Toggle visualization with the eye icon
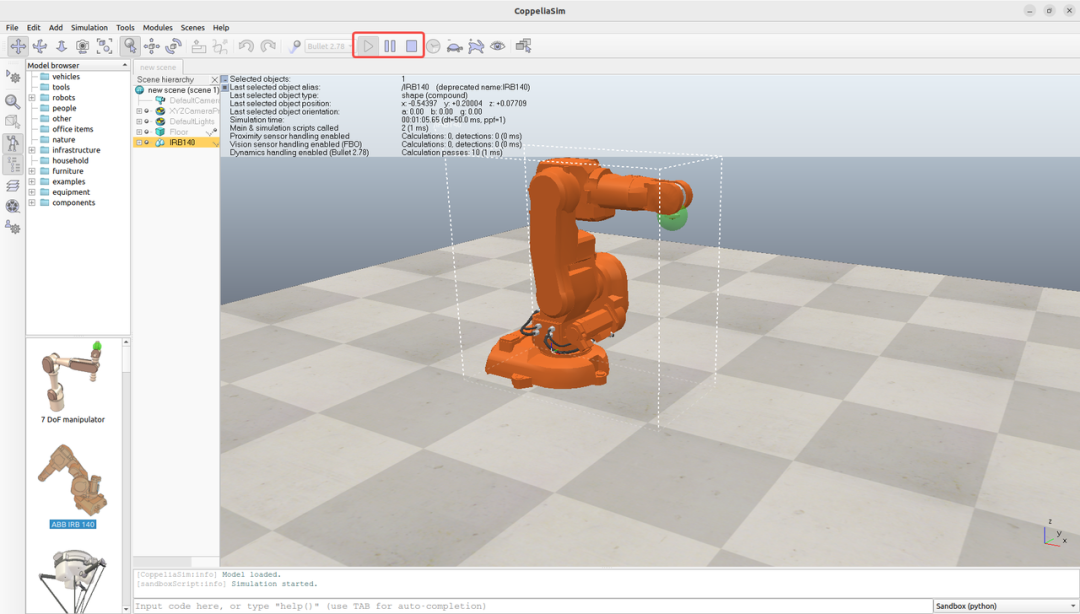Viewport: 1080px width, 614px height. (497, 46)
